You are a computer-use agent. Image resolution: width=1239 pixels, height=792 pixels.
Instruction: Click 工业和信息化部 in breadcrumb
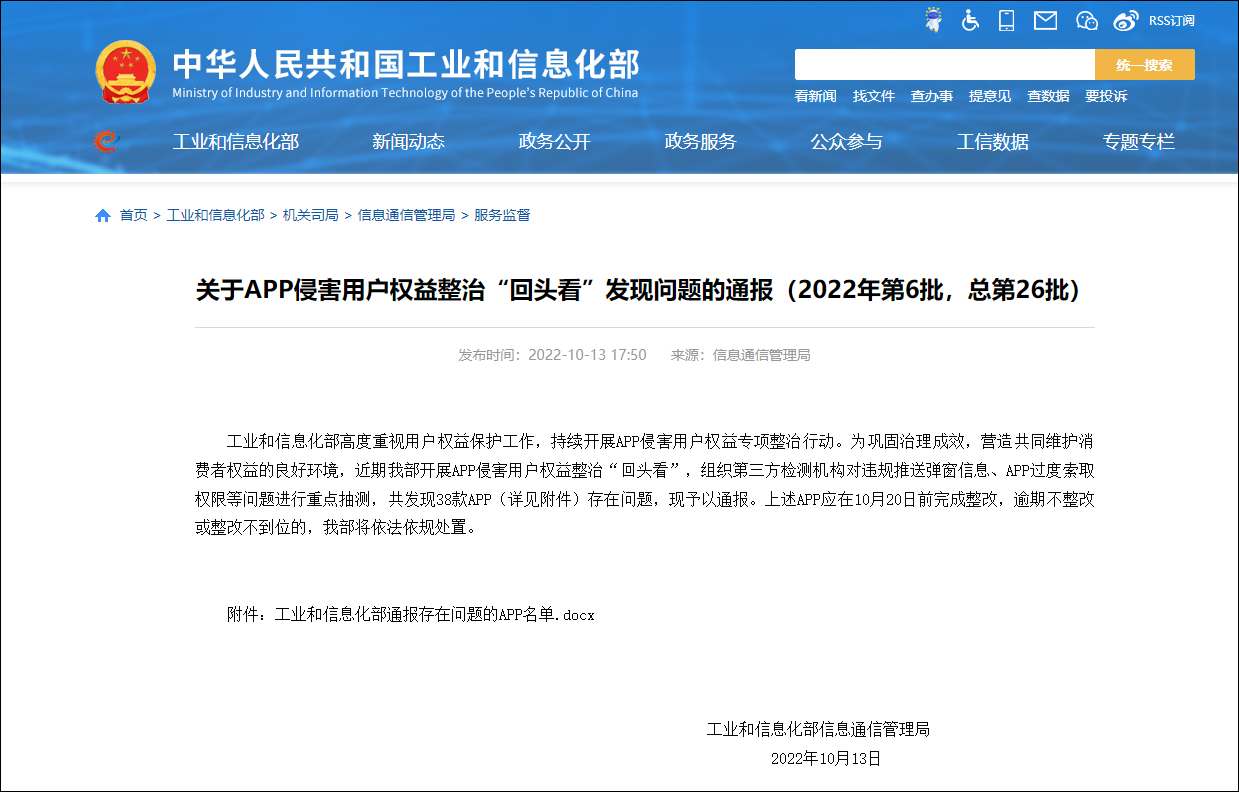click(x=215, y=215)
